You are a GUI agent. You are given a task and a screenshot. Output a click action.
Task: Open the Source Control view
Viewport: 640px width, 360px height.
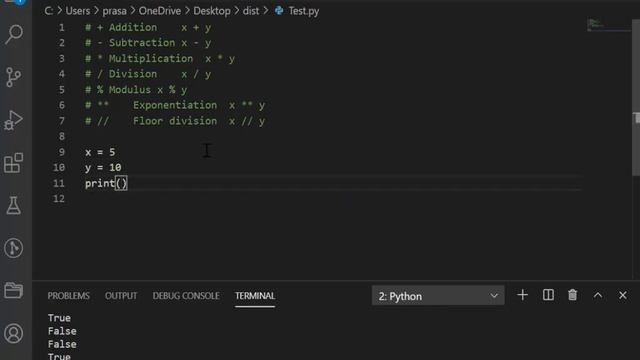tap(14, 77)
